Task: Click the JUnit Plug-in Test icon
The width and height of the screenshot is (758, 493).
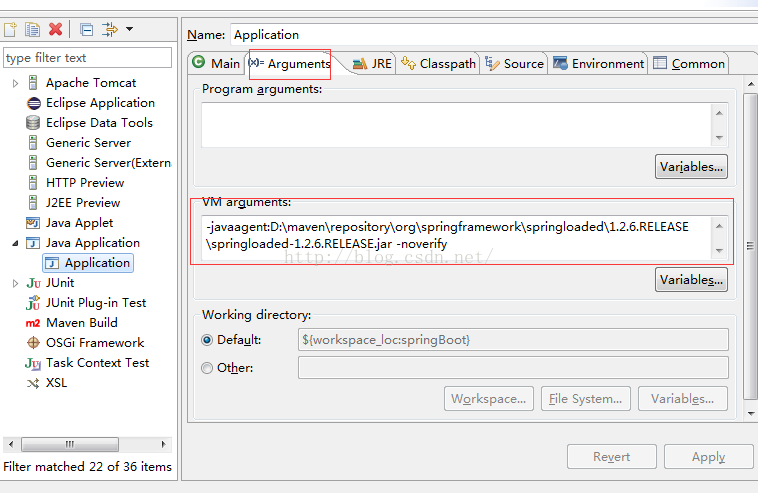Action: click(x=33, y=303)
